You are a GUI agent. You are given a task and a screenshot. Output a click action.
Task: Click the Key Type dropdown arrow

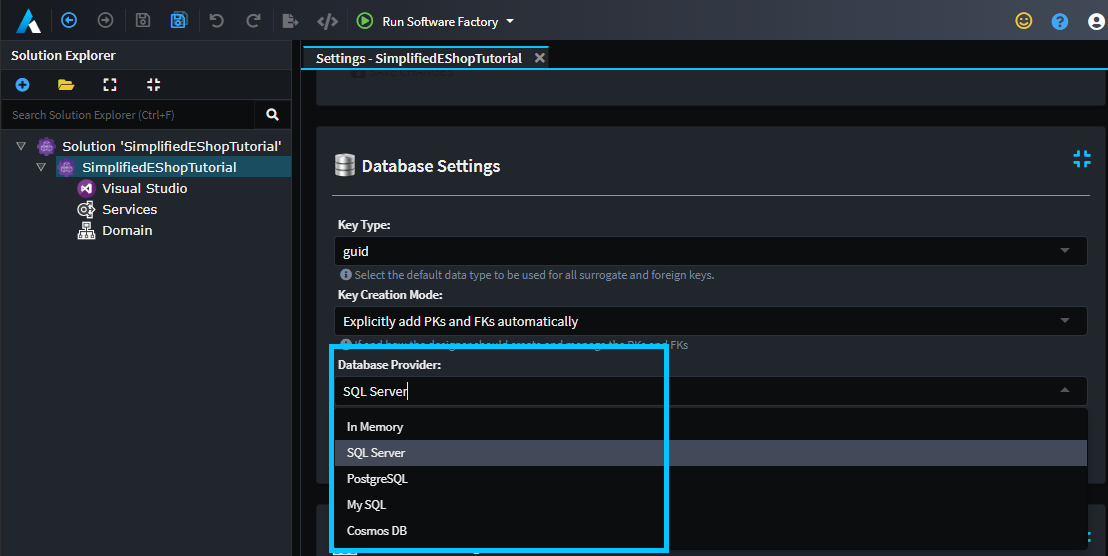(1065, 250)
